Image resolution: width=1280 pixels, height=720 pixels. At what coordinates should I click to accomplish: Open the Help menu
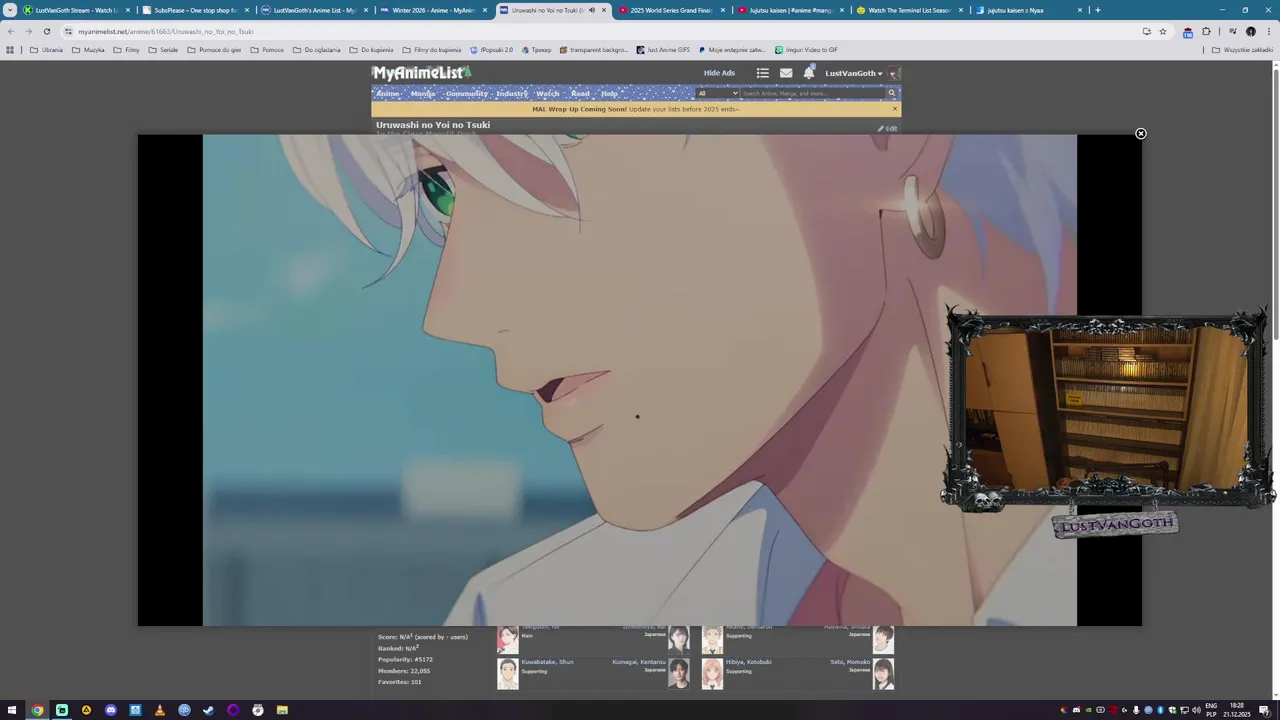coord(609,93)
